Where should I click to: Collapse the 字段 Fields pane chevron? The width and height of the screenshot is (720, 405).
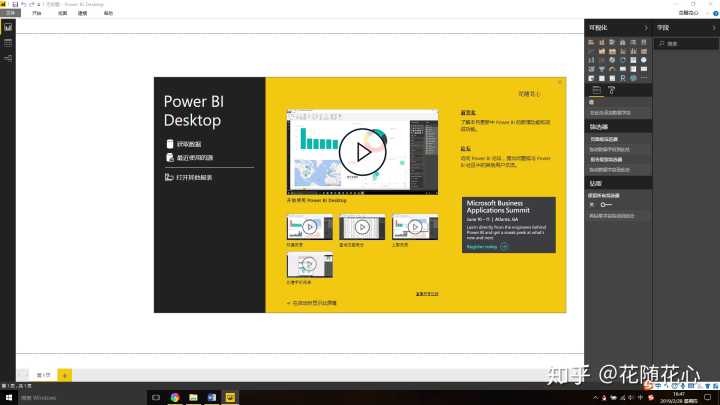click(712, 28)
